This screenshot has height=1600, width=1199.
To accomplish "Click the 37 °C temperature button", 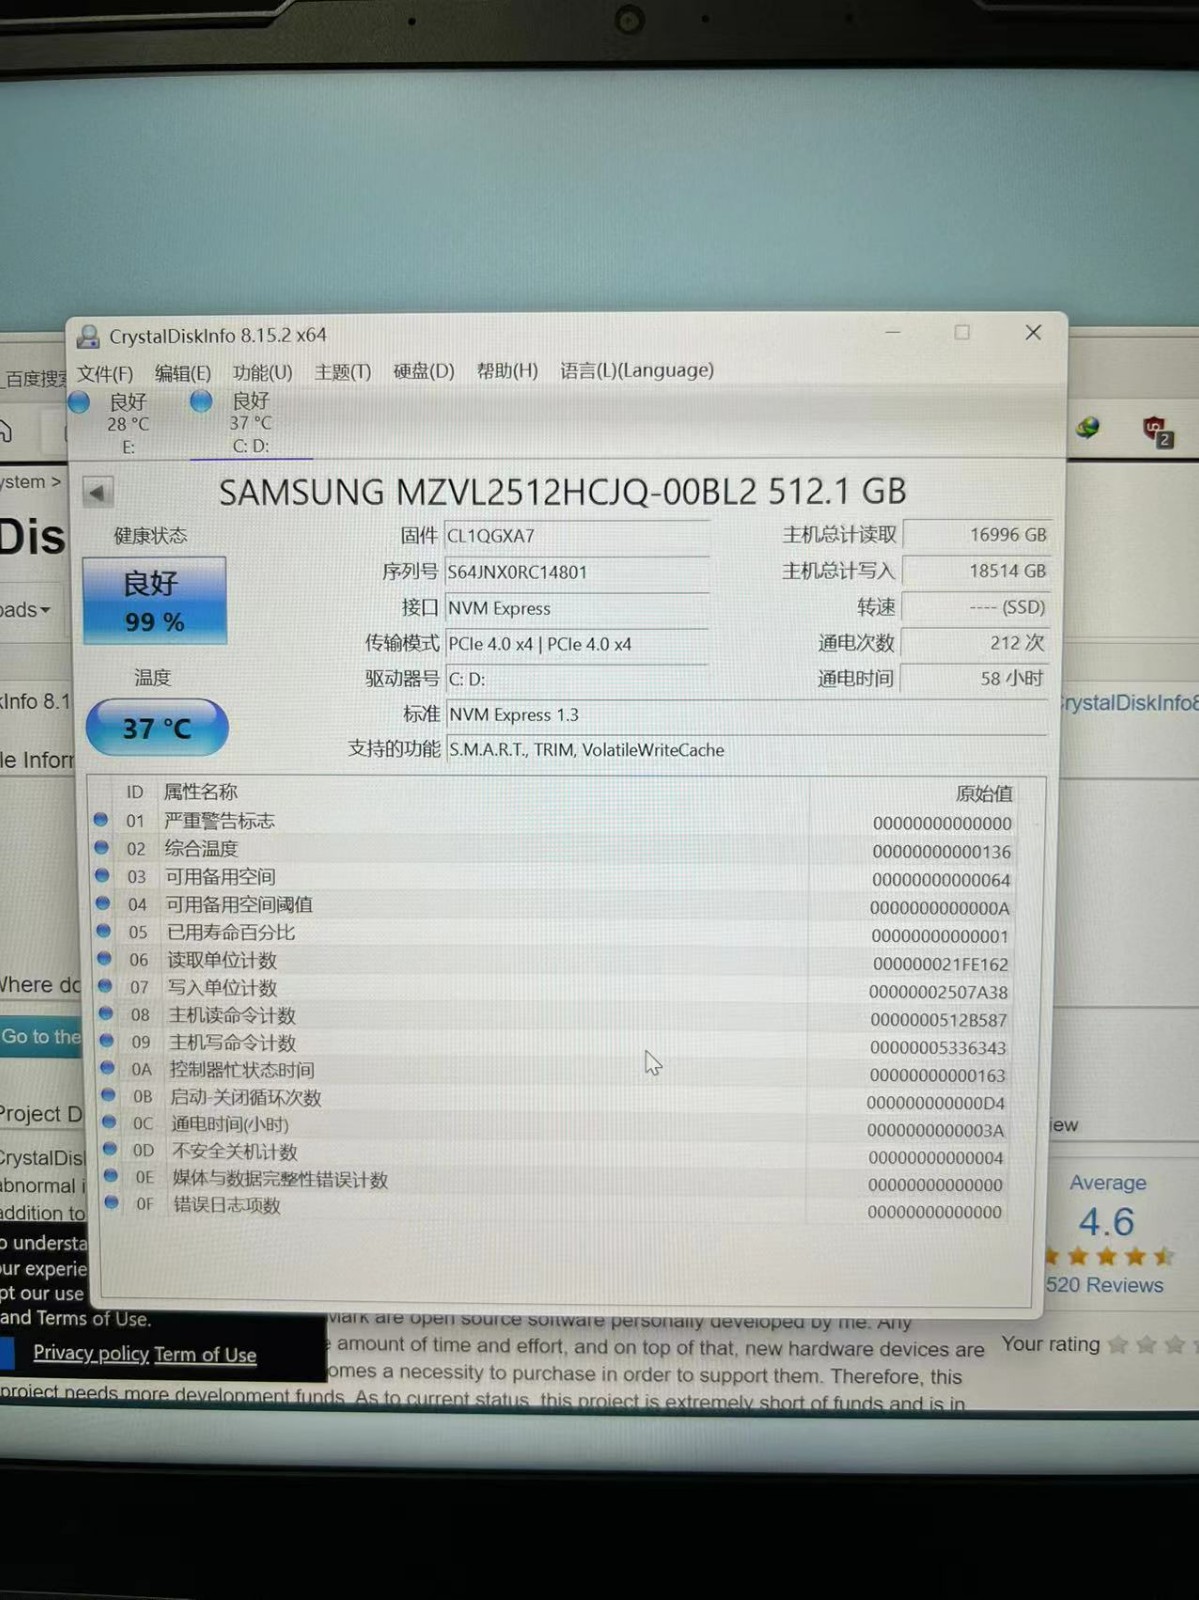I will click(x=157, y=728).
